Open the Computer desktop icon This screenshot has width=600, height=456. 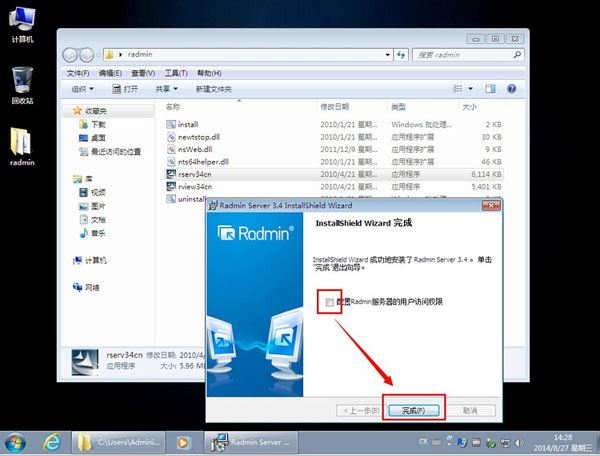(22, 24)
